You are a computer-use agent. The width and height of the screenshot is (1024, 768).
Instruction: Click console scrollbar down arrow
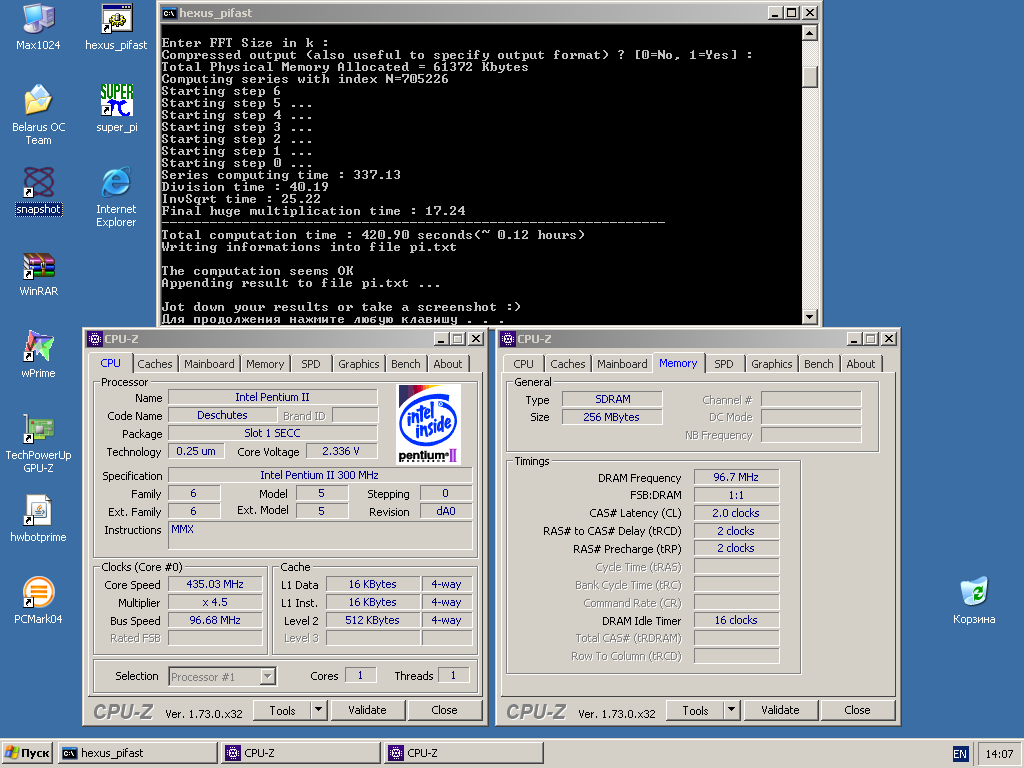809,317
